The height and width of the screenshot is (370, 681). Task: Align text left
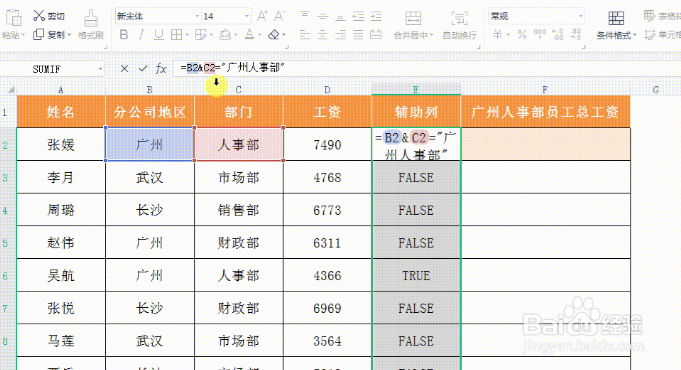tap(305, 34)
